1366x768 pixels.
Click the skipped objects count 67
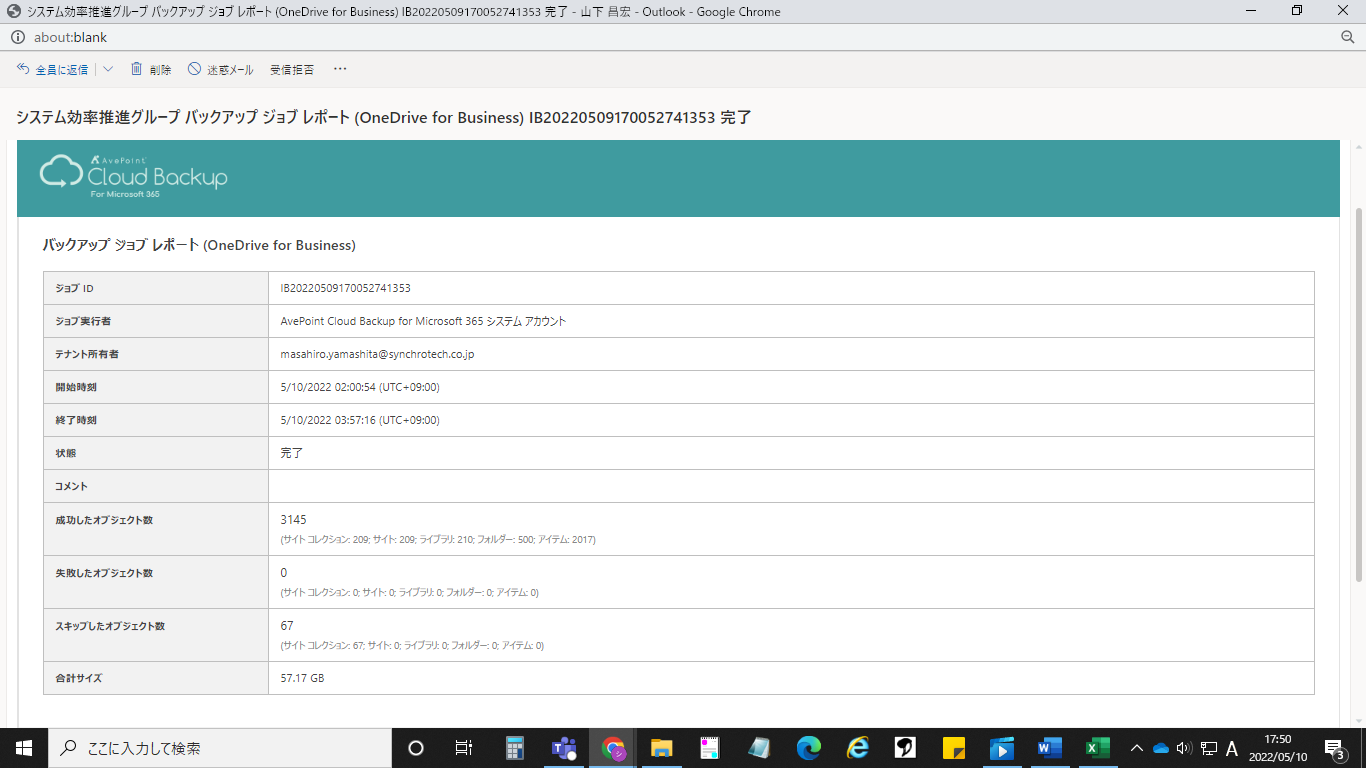click(x=287, y=626)
